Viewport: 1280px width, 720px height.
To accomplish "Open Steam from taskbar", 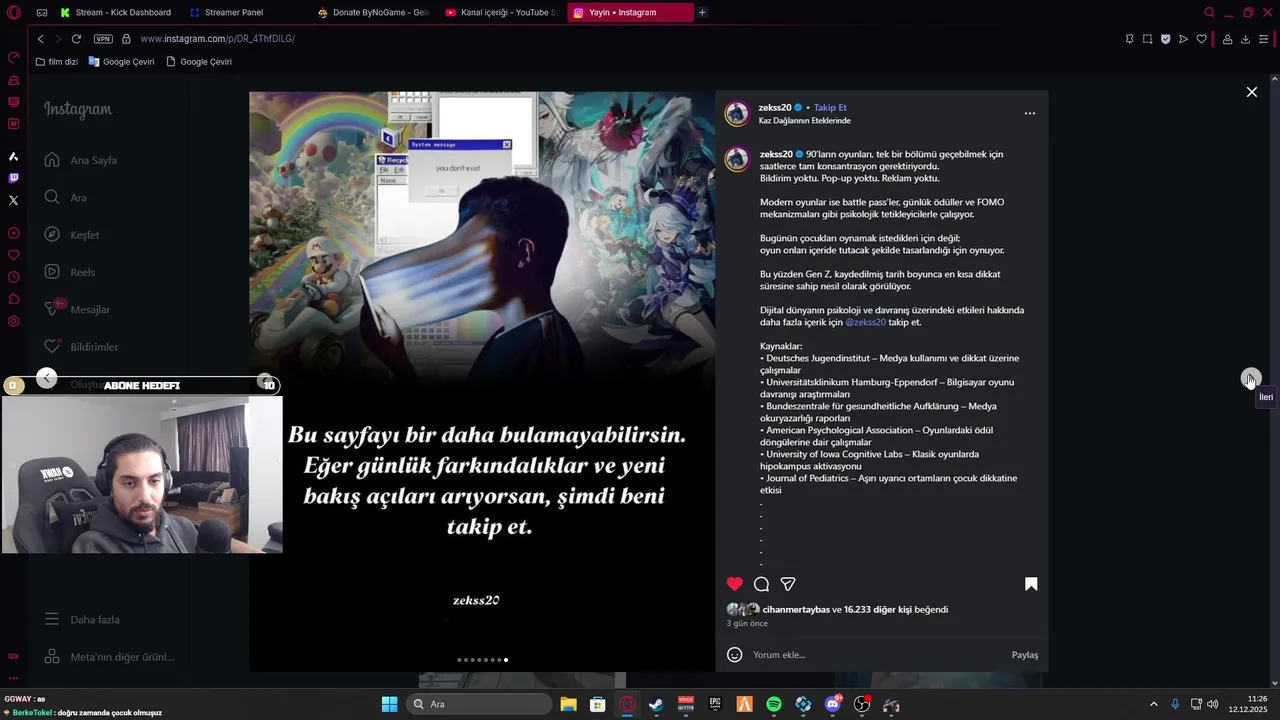I will [656, 704].
